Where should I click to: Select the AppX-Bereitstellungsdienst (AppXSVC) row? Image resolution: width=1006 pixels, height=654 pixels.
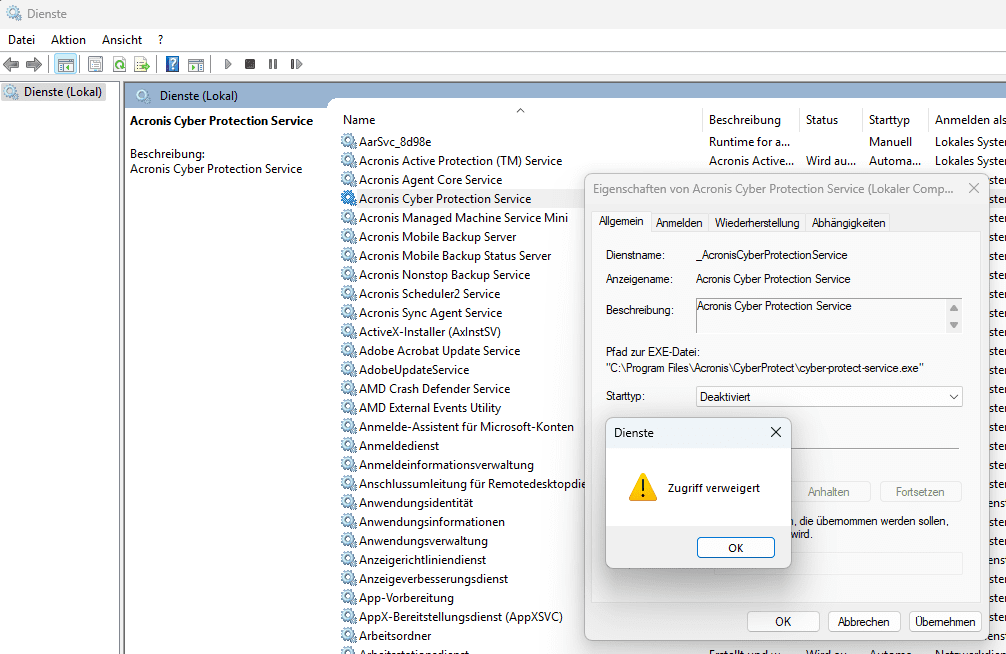pos(460,617)
